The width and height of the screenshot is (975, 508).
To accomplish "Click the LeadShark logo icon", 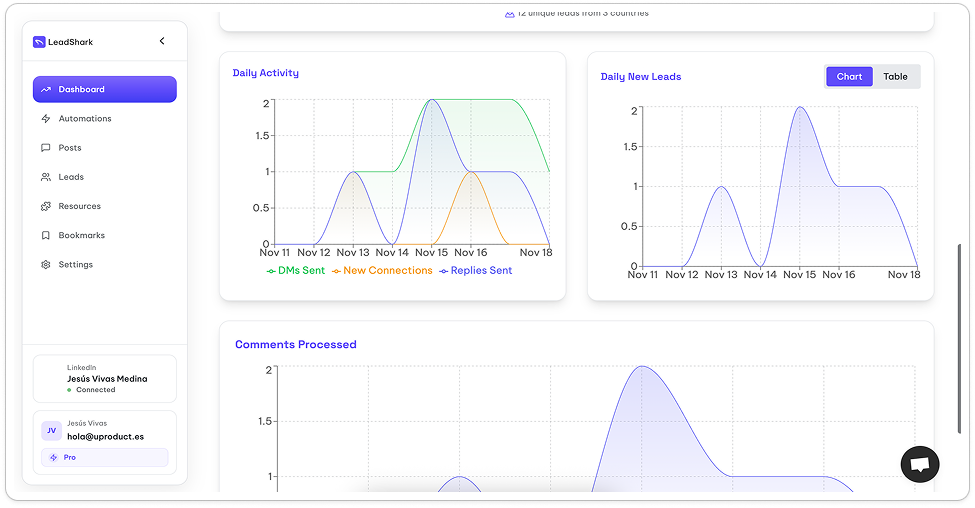I will click(x=39, y=42).
